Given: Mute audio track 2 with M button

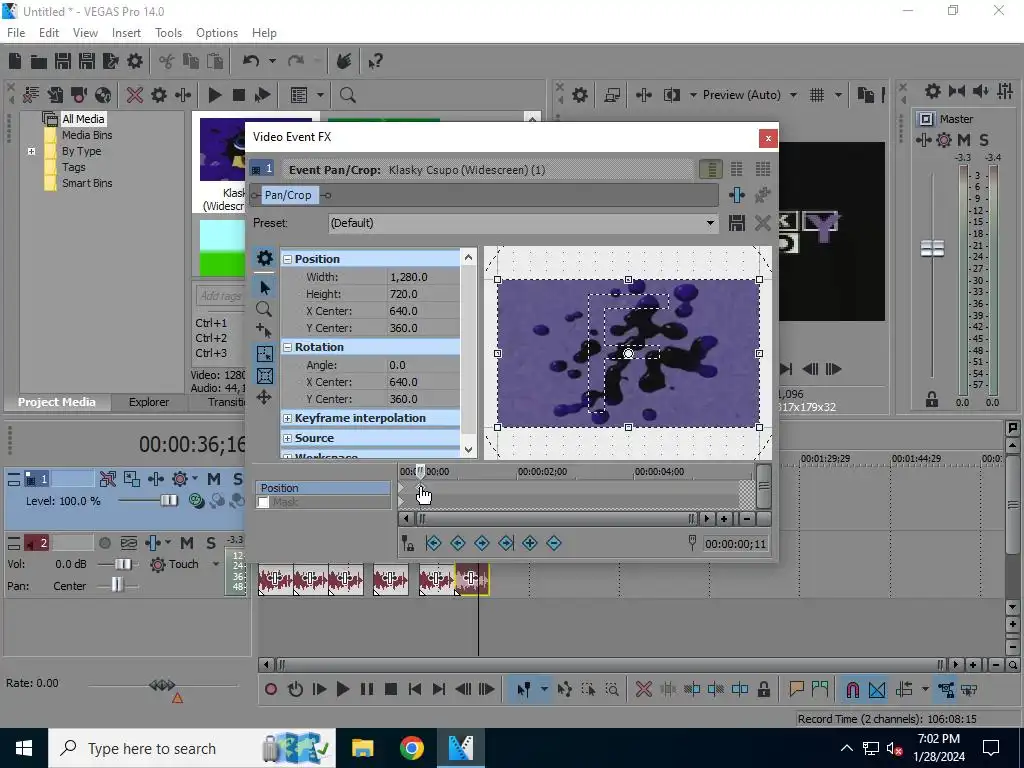Looking at the screenshot, I should tap(187, 543).
